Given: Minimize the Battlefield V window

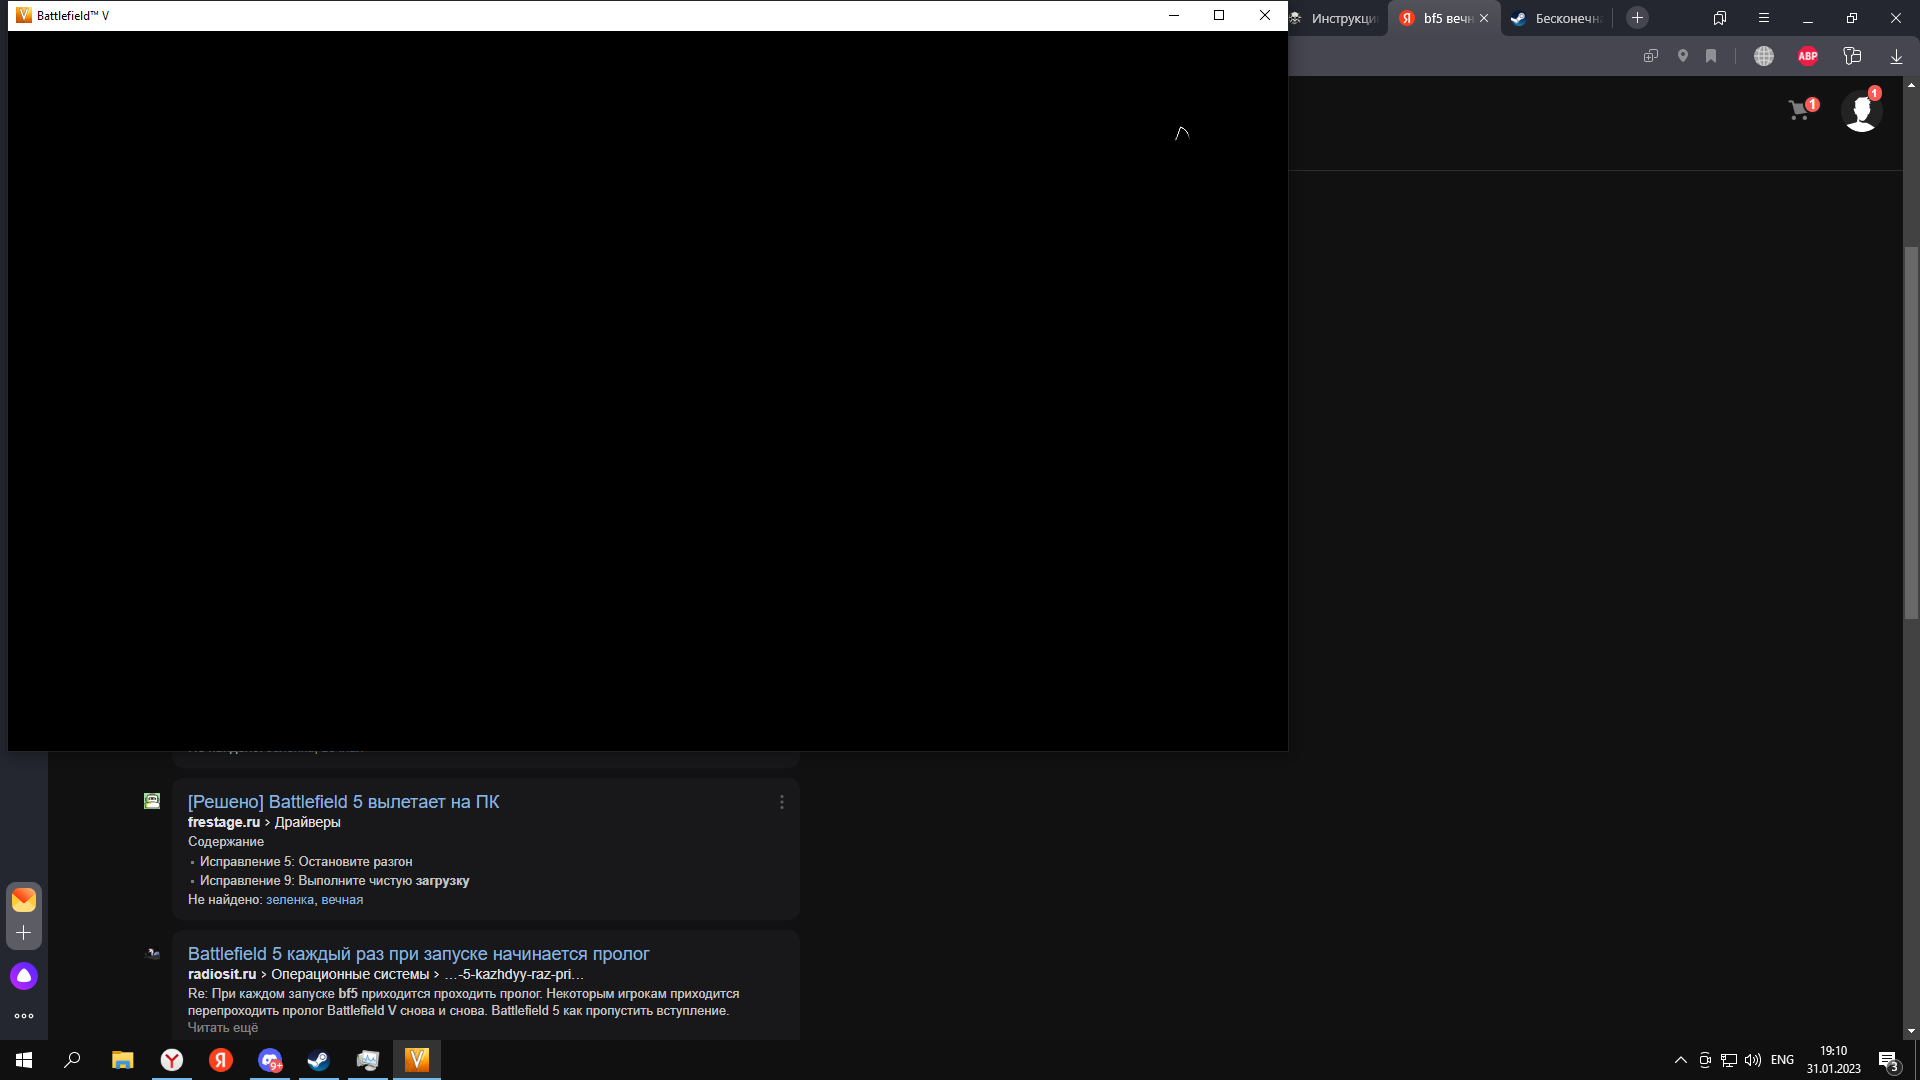Looking at the screenshot, I should click(x=1174, y=15).
